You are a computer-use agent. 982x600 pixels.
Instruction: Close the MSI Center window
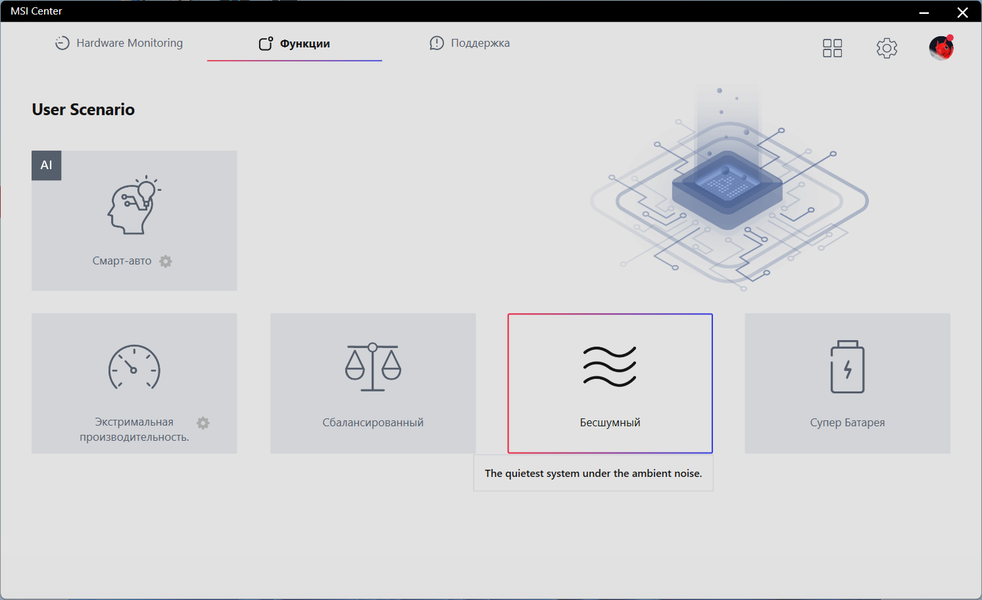[x=963, y=12]
